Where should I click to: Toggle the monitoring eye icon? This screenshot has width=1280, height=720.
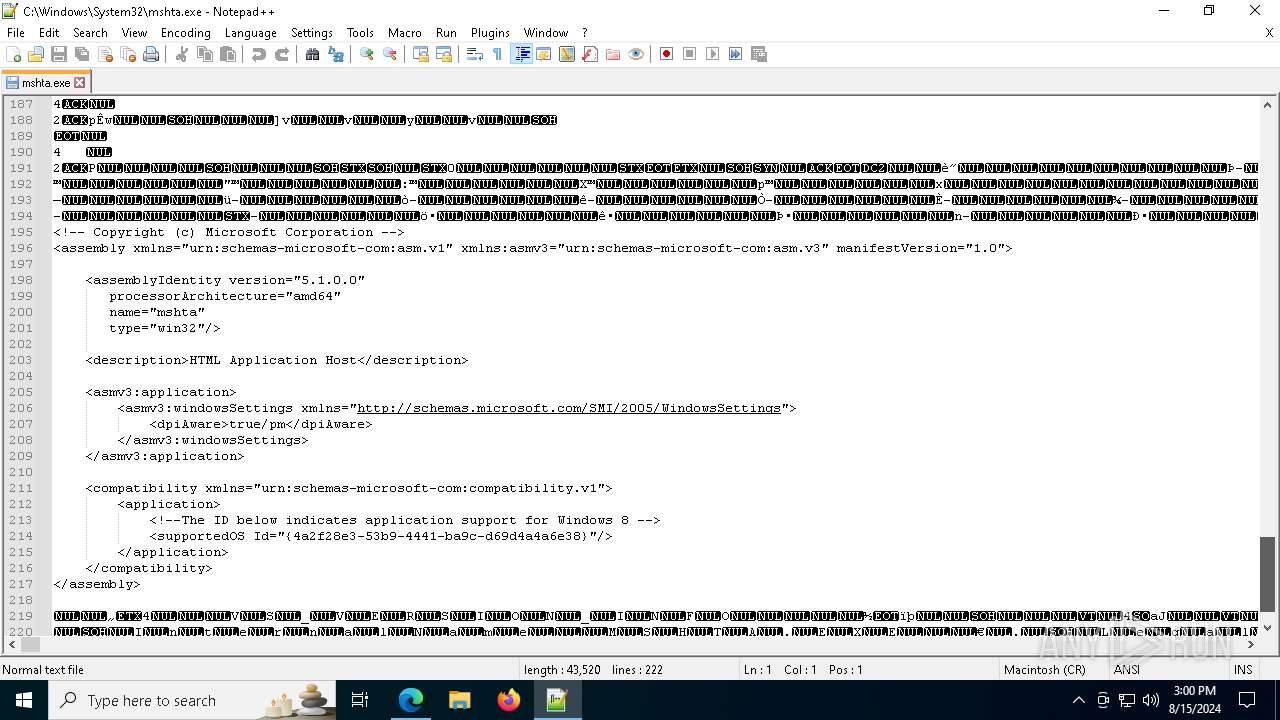[636, 54]
